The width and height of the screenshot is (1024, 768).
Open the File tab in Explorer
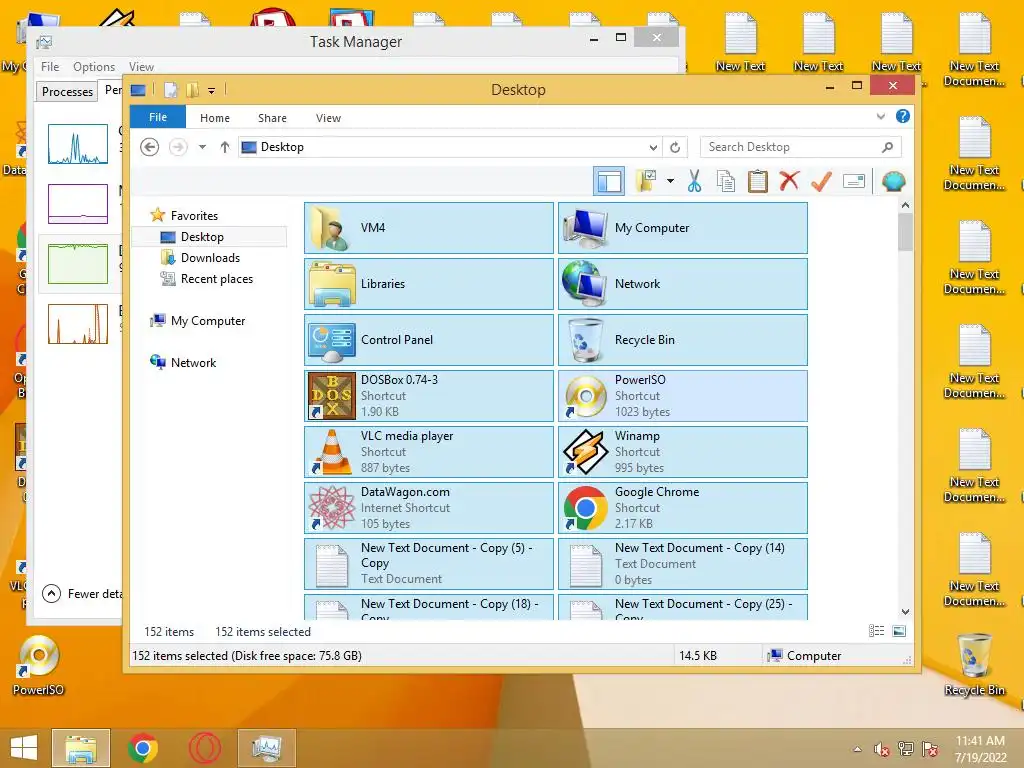[x=158, y=117]
